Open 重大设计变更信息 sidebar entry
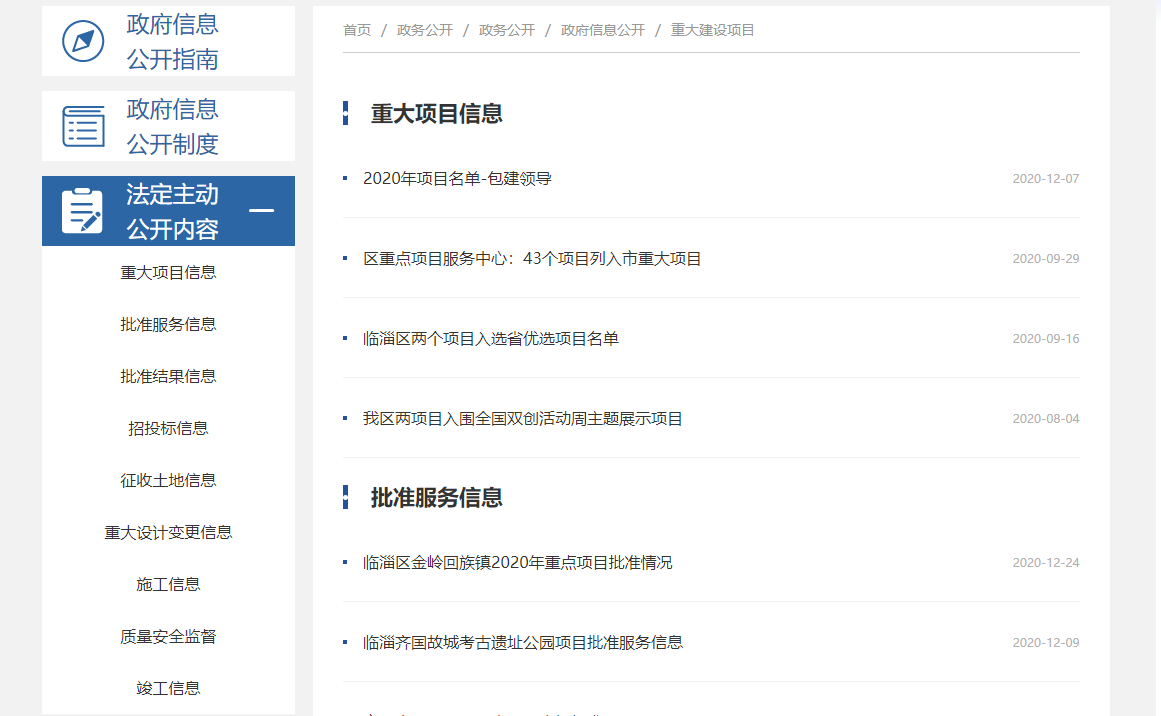This screenshot has width=1161, height=716. pyautogui.click(x=168, y=532)
